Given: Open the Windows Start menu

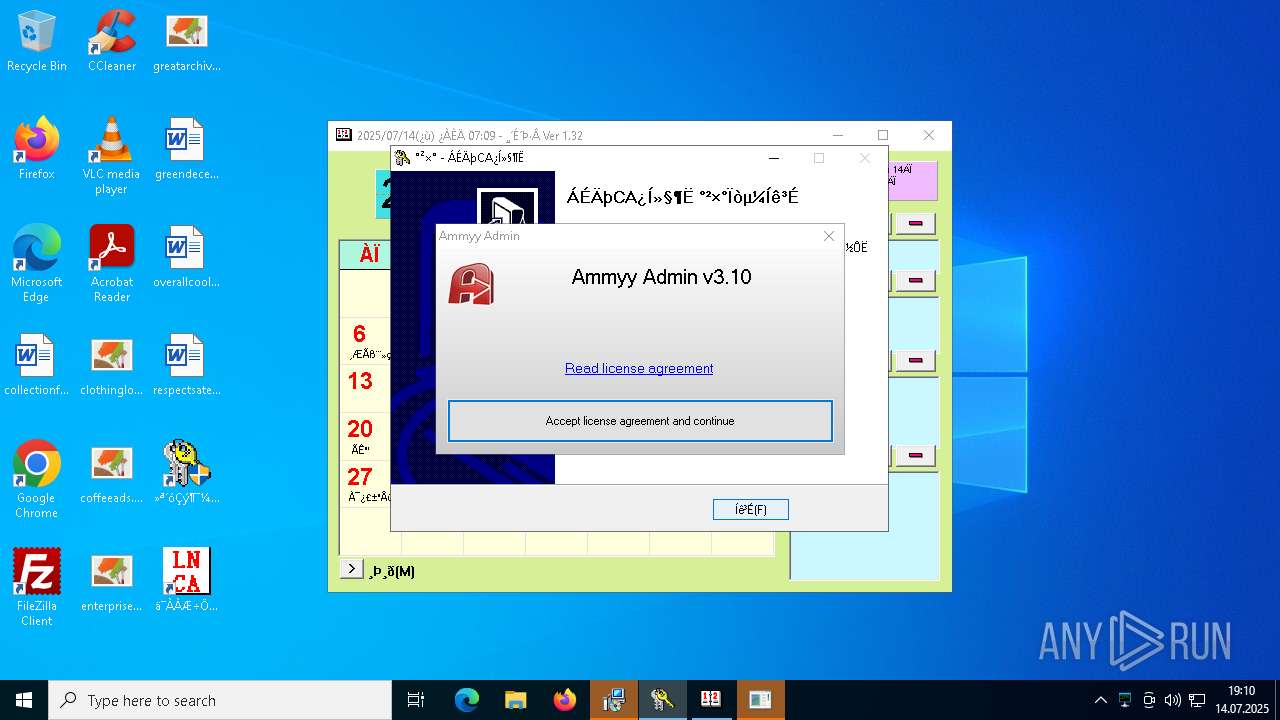Looking at the screenshot, I should point(24,700).
